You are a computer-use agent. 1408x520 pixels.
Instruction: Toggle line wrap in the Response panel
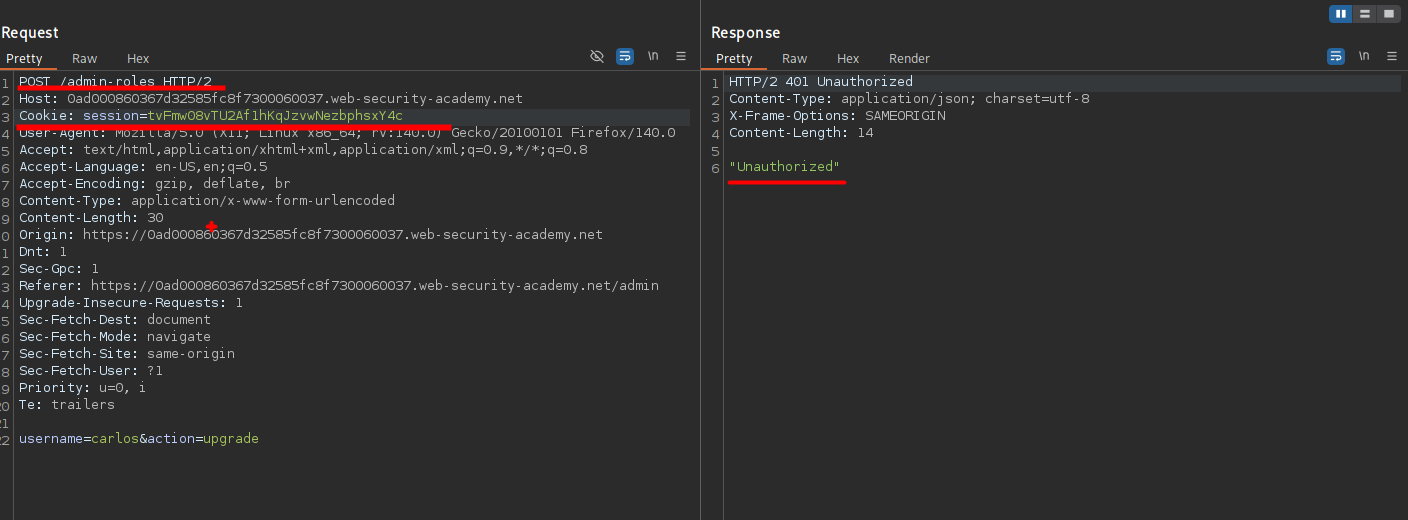1336,56
